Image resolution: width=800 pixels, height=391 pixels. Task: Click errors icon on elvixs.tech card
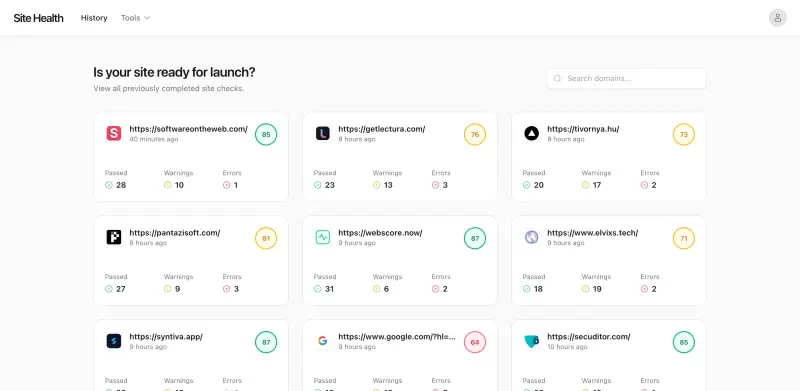point(644,289)
